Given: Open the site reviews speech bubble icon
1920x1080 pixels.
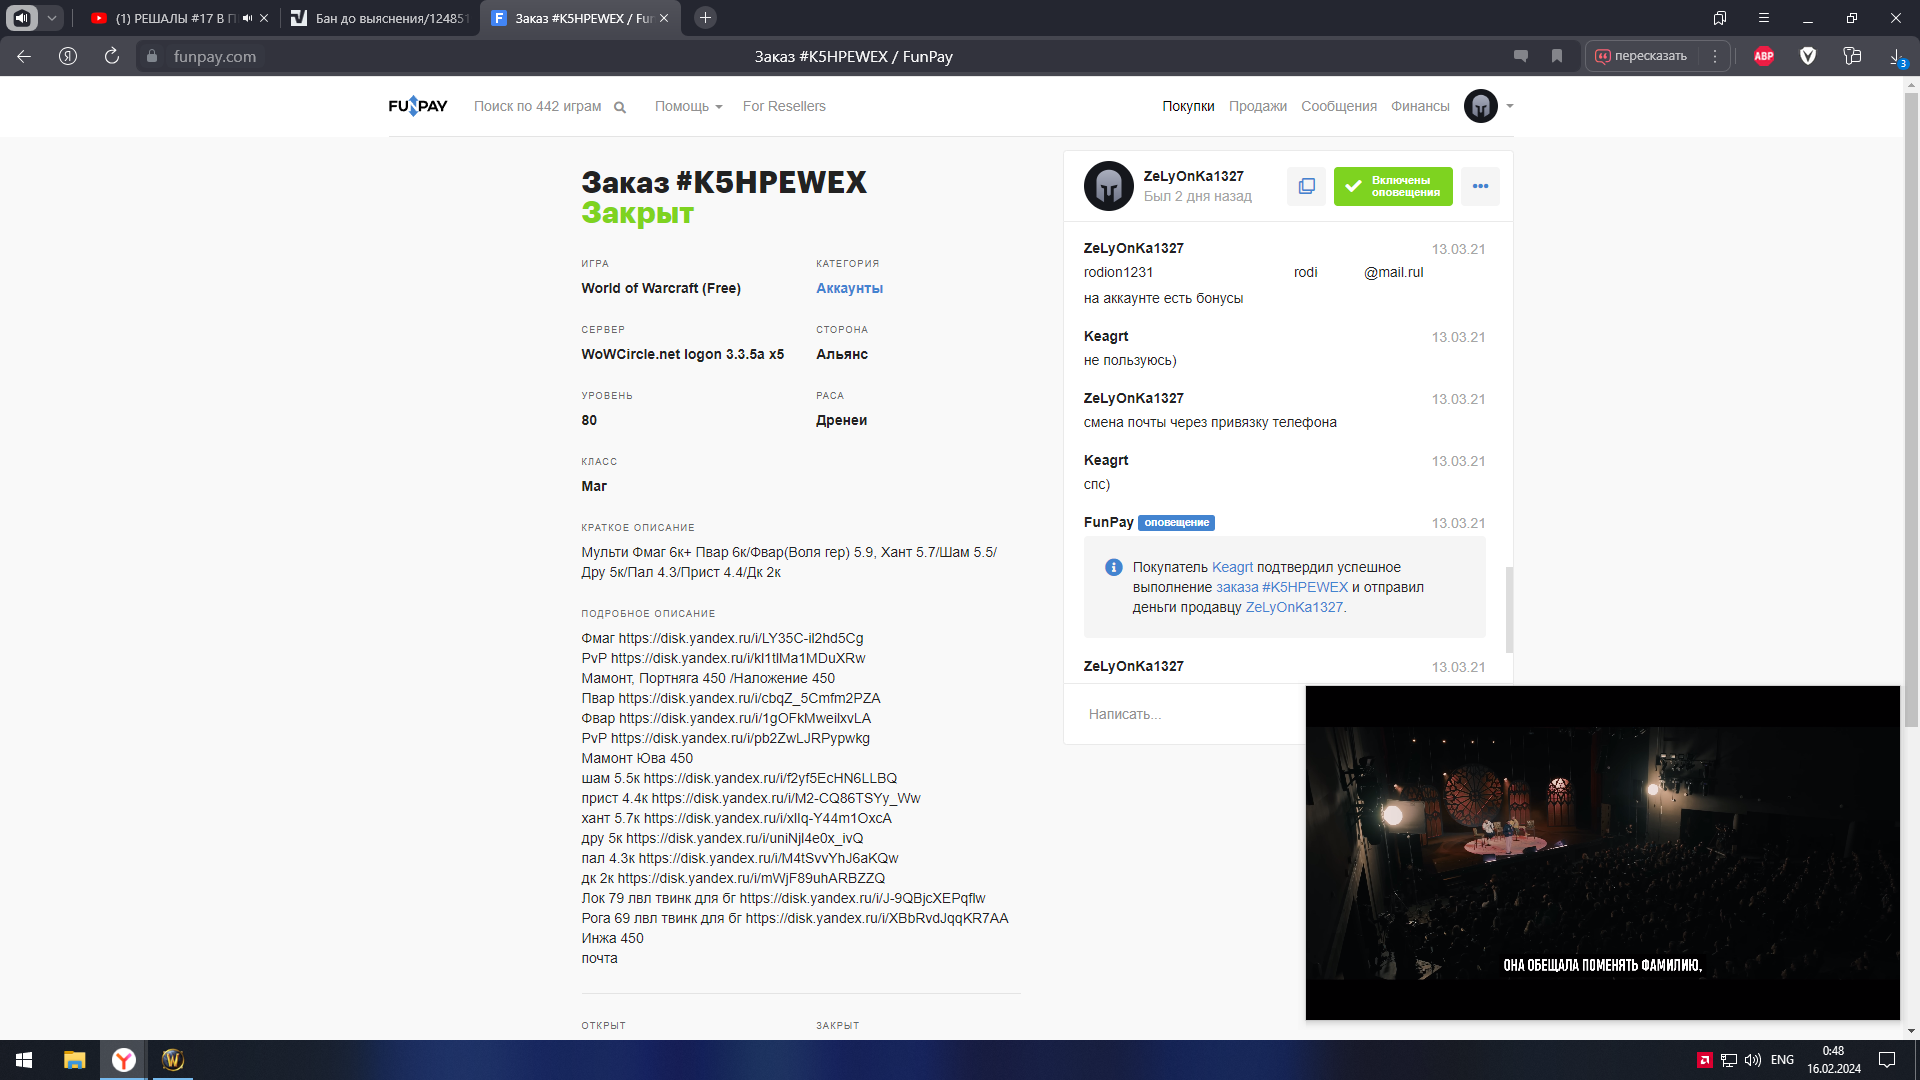Looking at the screenshot, I should pyautogui.click(x=1521, y=56).
